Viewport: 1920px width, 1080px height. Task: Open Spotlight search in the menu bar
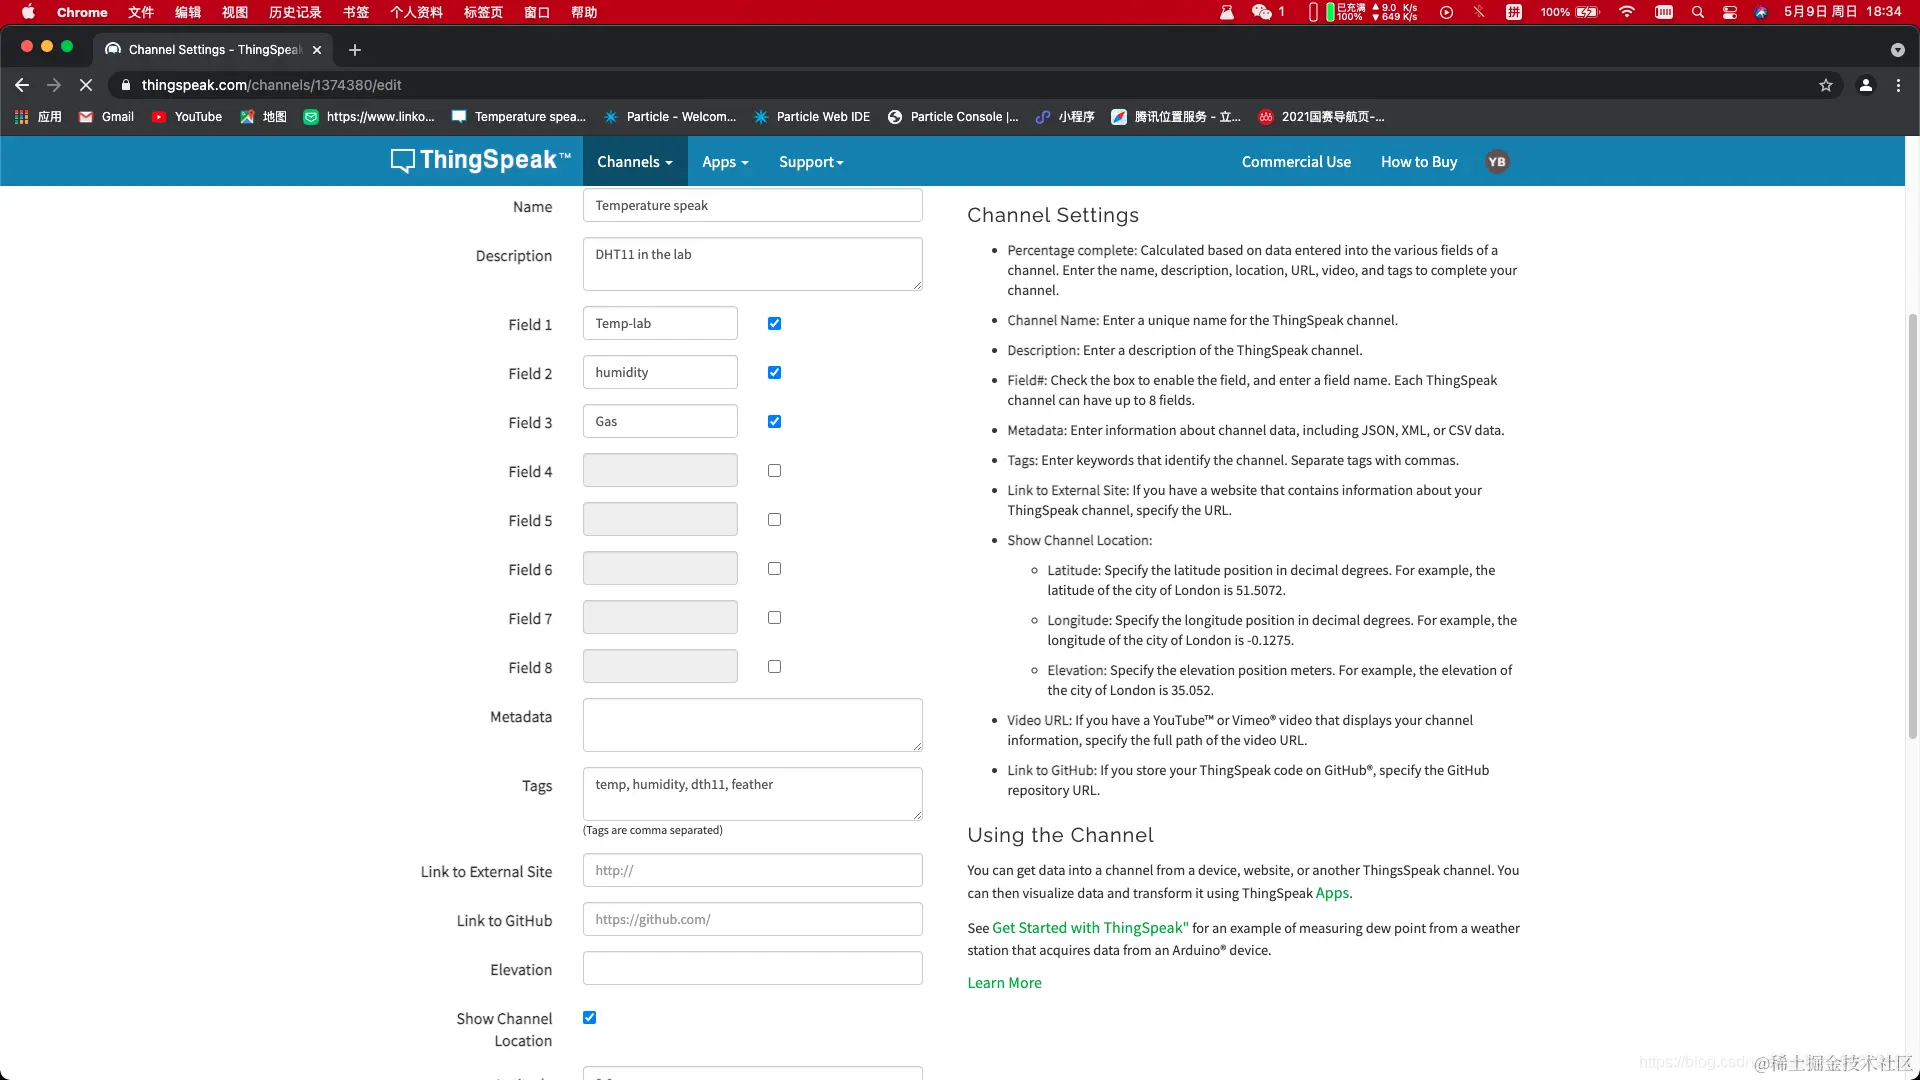1697,12
